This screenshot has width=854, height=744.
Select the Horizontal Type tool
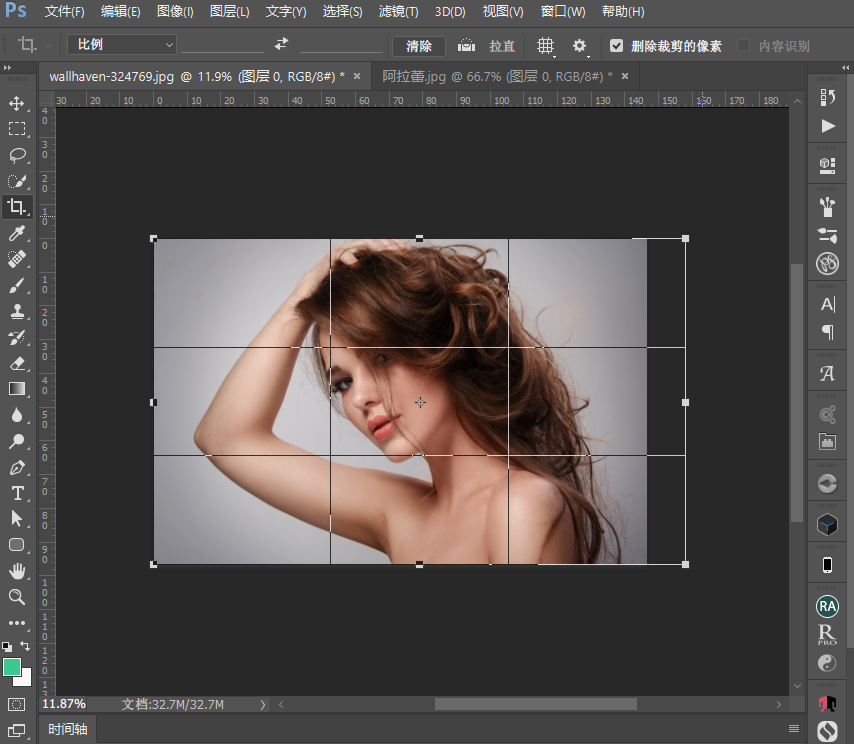[17, 493]
